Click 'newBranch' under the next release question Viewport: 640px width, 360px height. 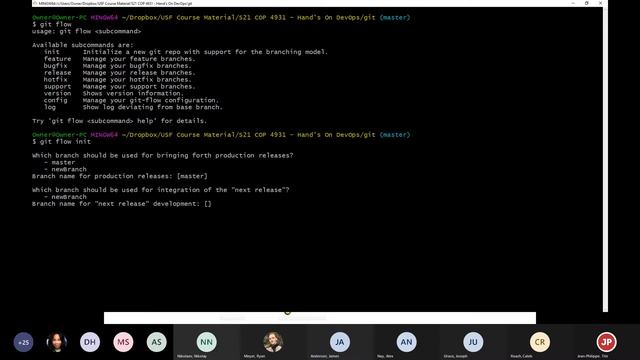69,197
